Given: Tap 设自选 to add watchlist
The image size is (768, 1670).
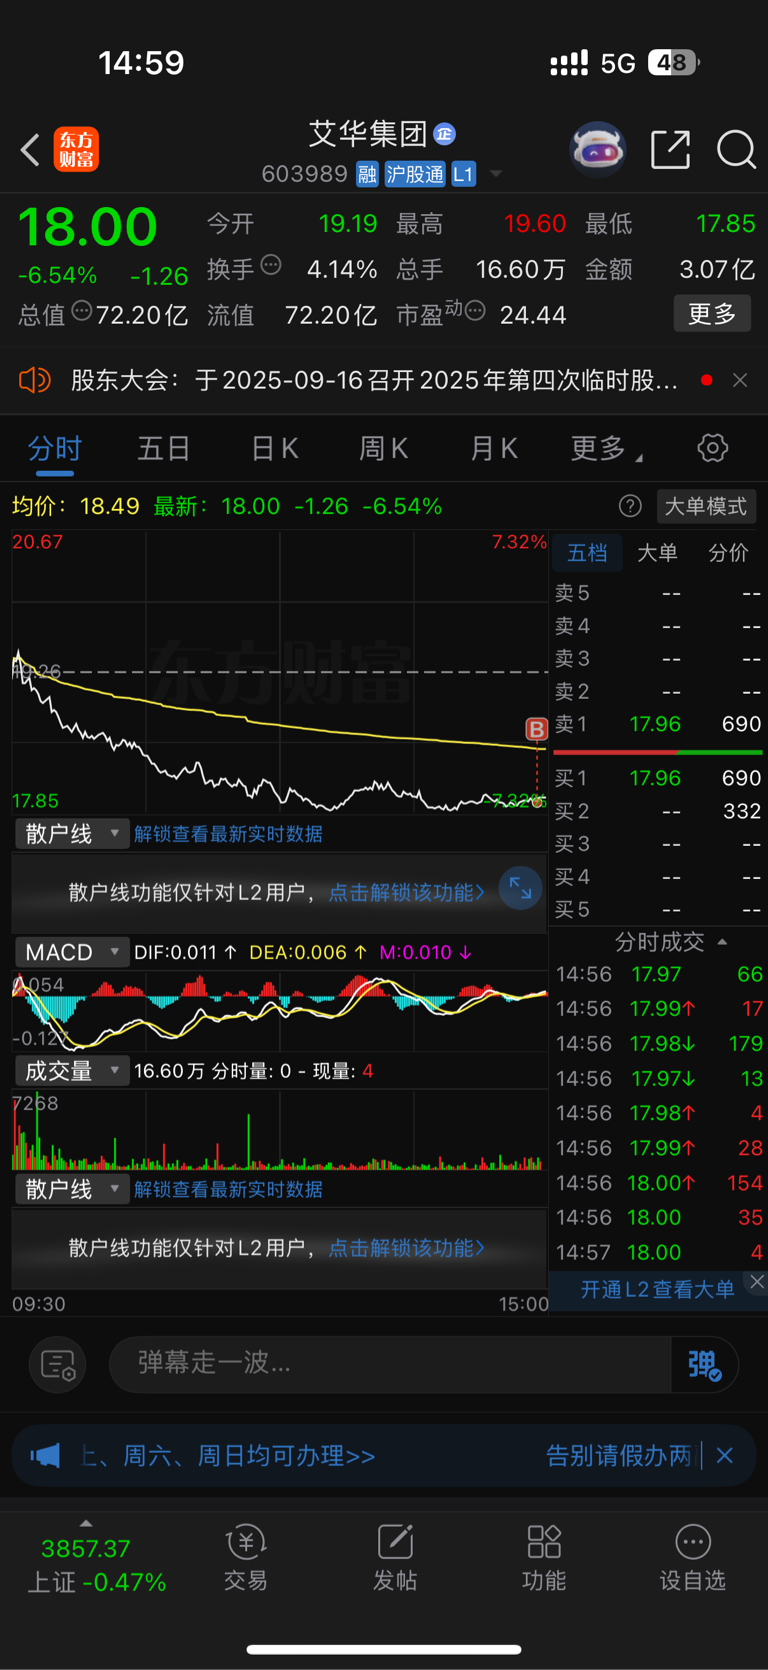Looking at the screenshot, I should [x=692, y=1558].
